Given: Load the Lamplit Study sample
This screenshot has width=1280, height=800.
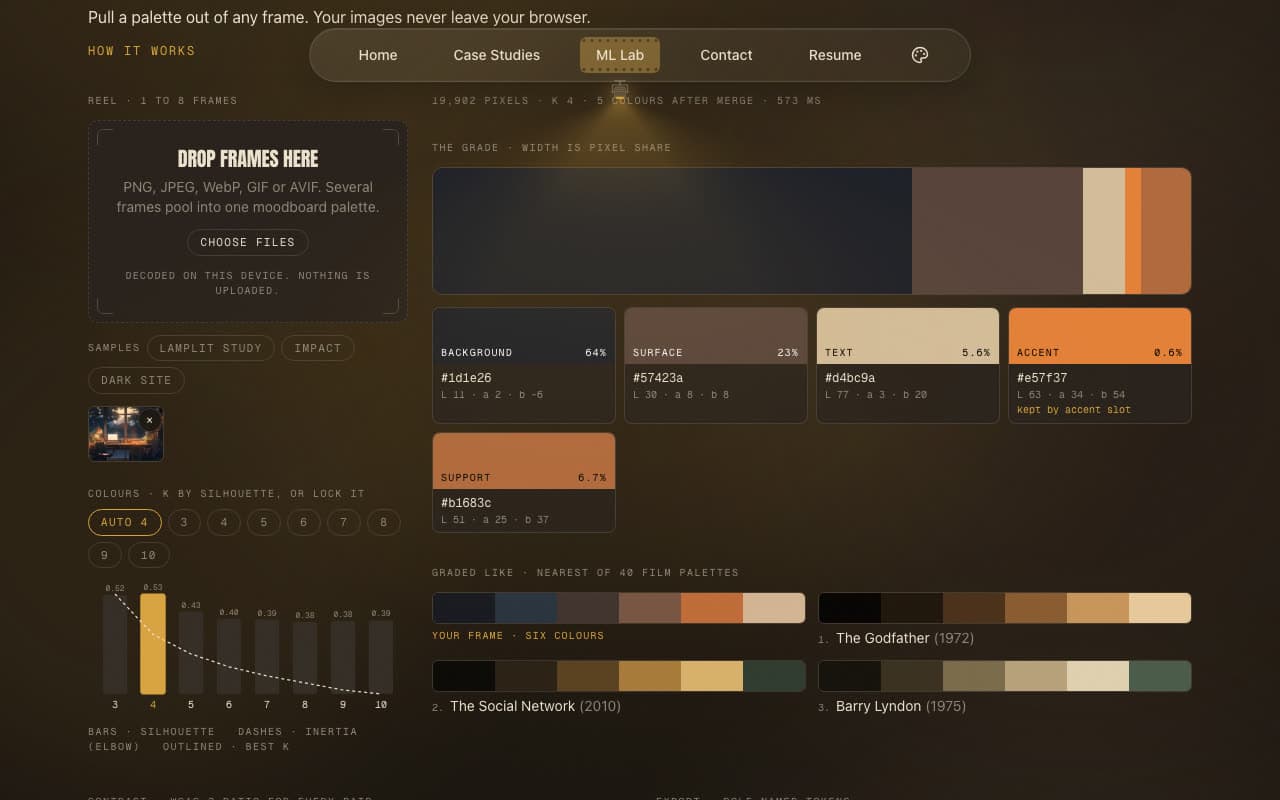Looking at the screenshot, I should [210, 348].
